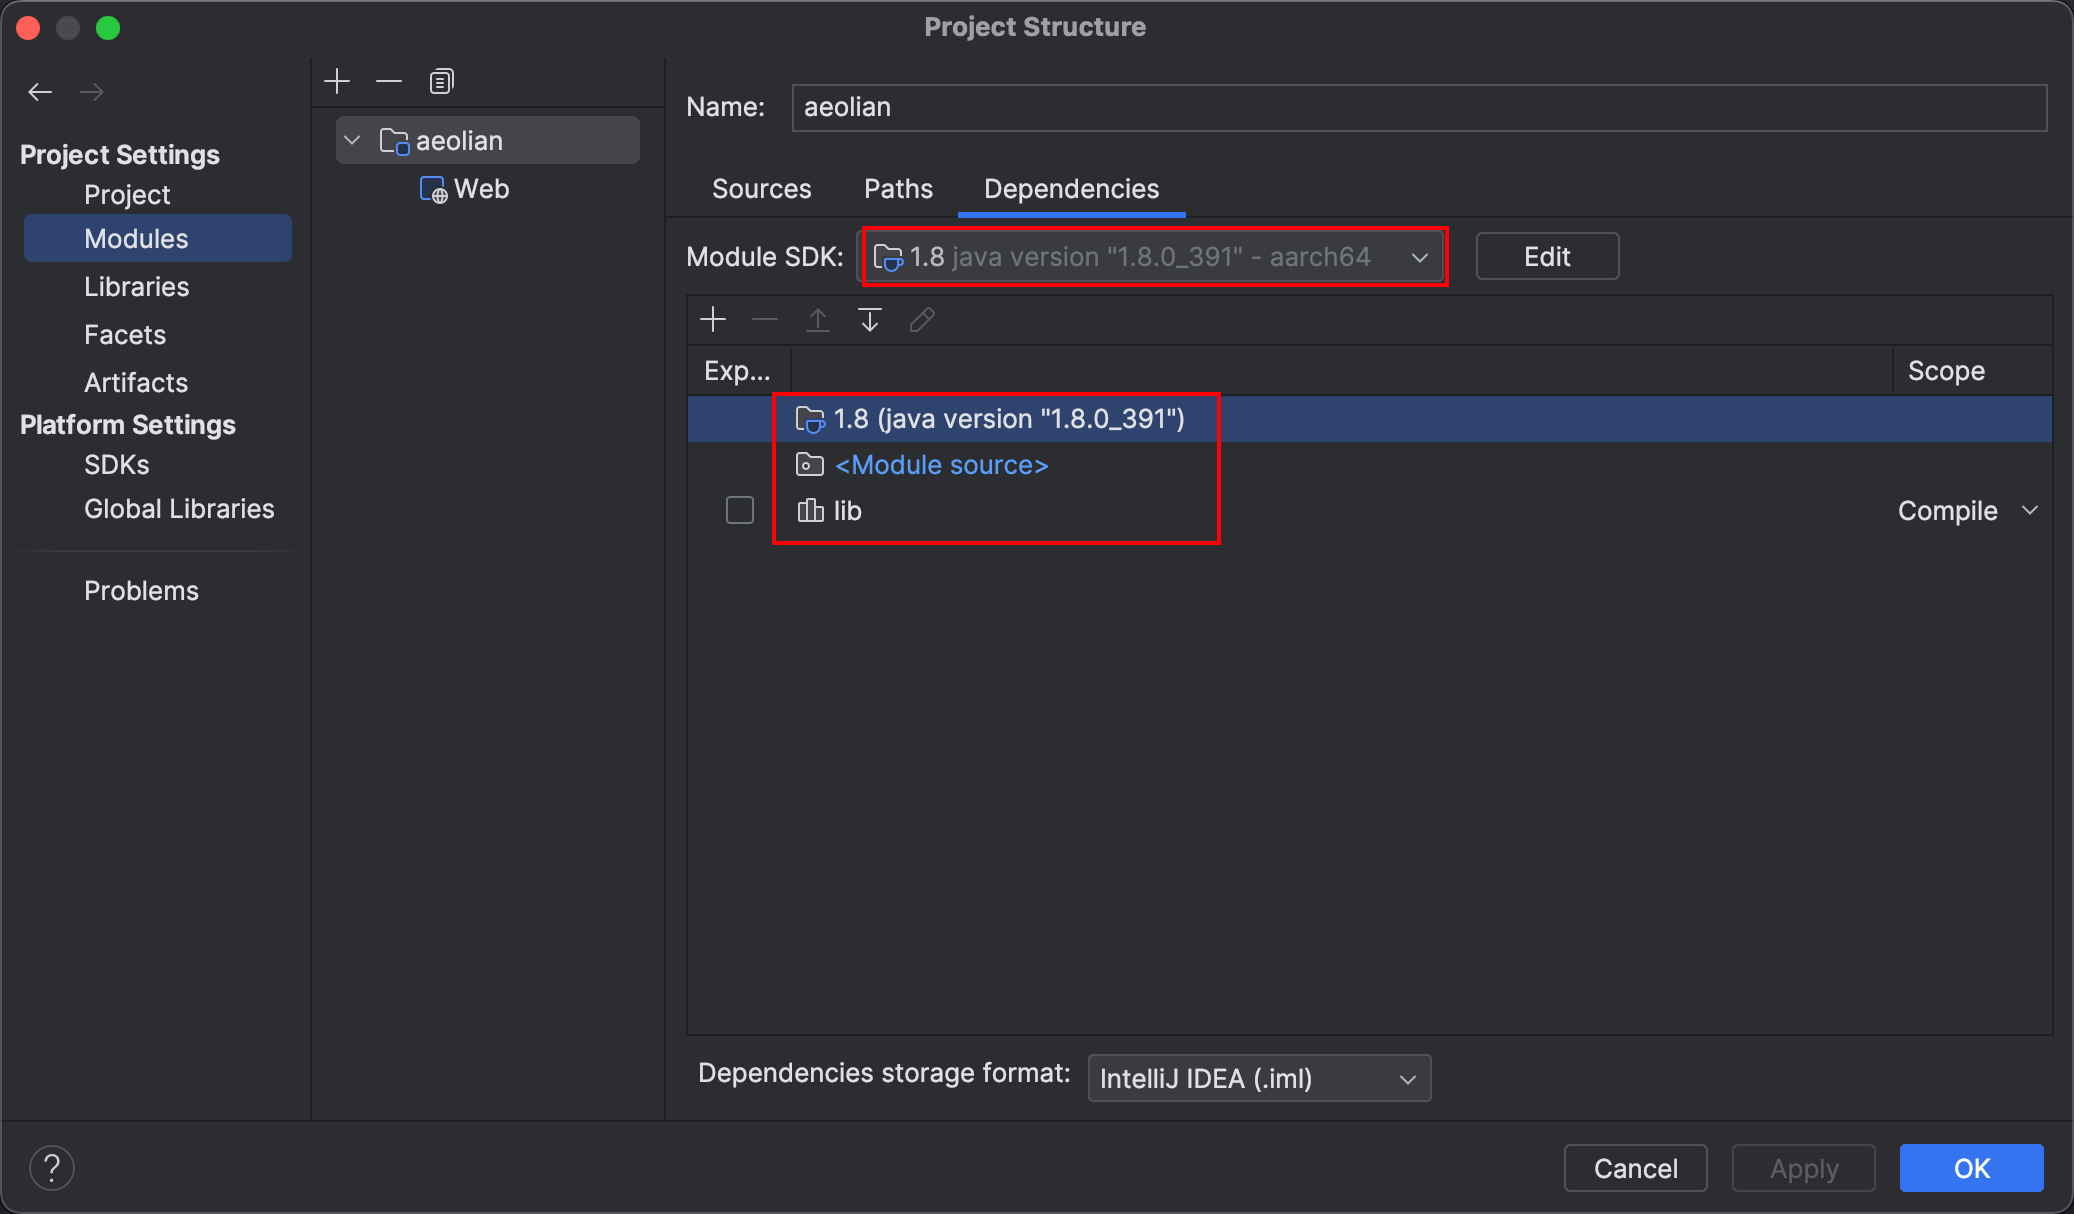Click the Module source folder icon
The width and height of the screenshot is (2074, 1214).
tap(810, 465)
